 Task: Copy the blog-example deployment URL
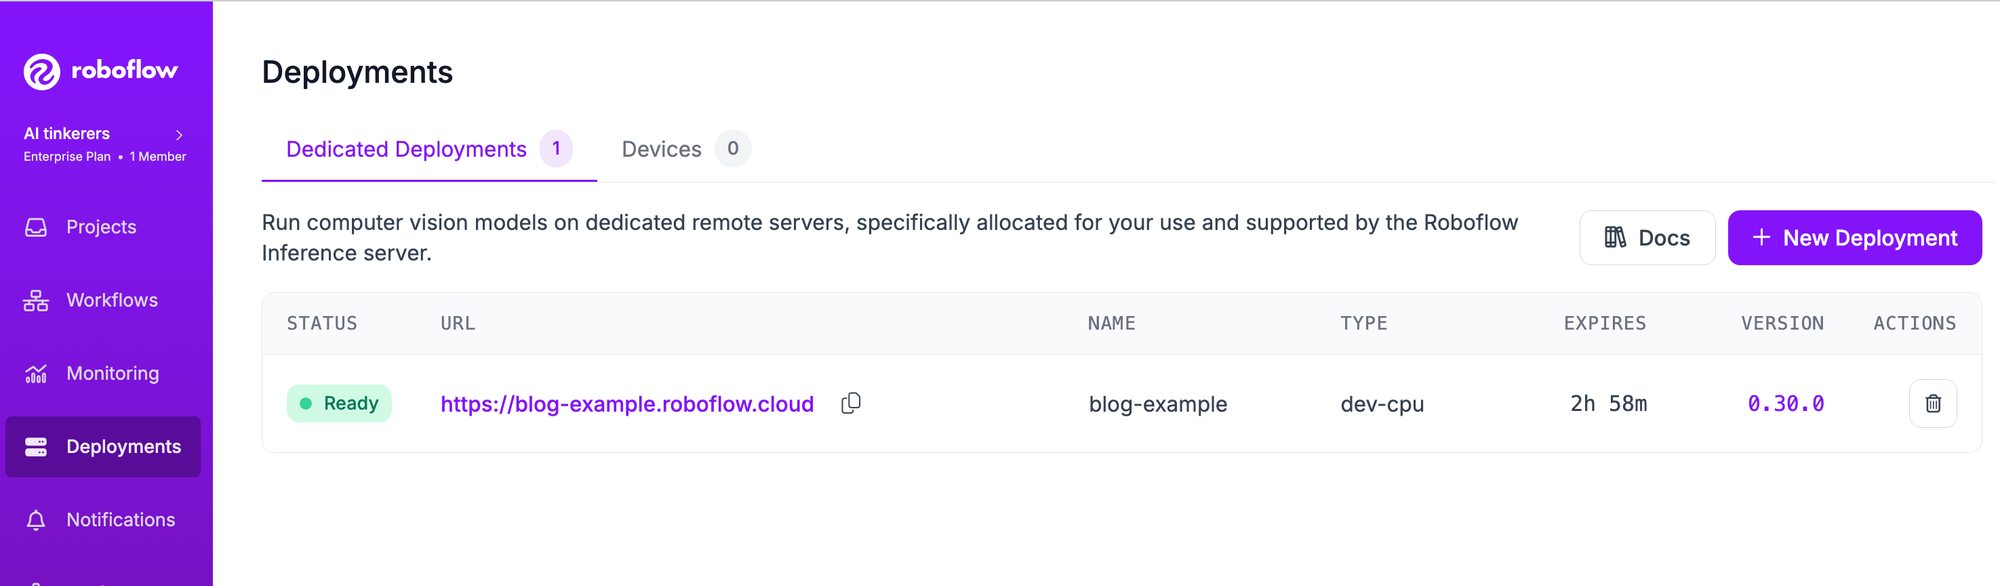[x=851, y=403]
